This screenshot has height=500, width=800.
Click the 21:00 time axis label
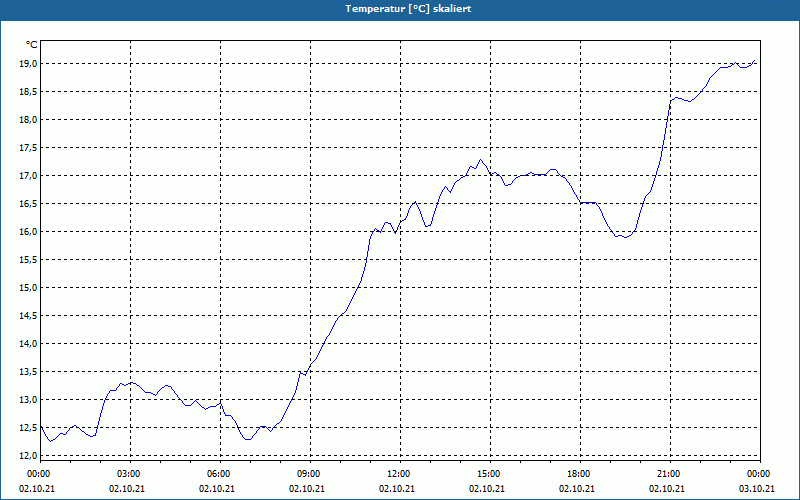[x=670, y=474]
